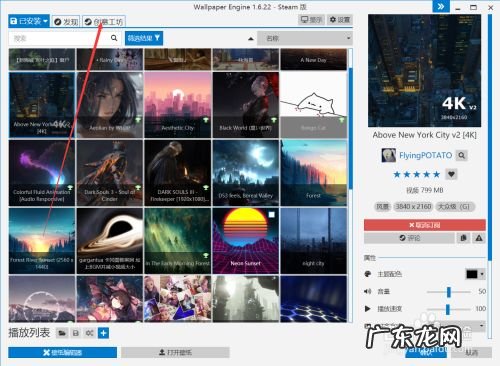Select the Black World wallpaper
This screenshot has width=500, height=366.
tap(246, 105)
